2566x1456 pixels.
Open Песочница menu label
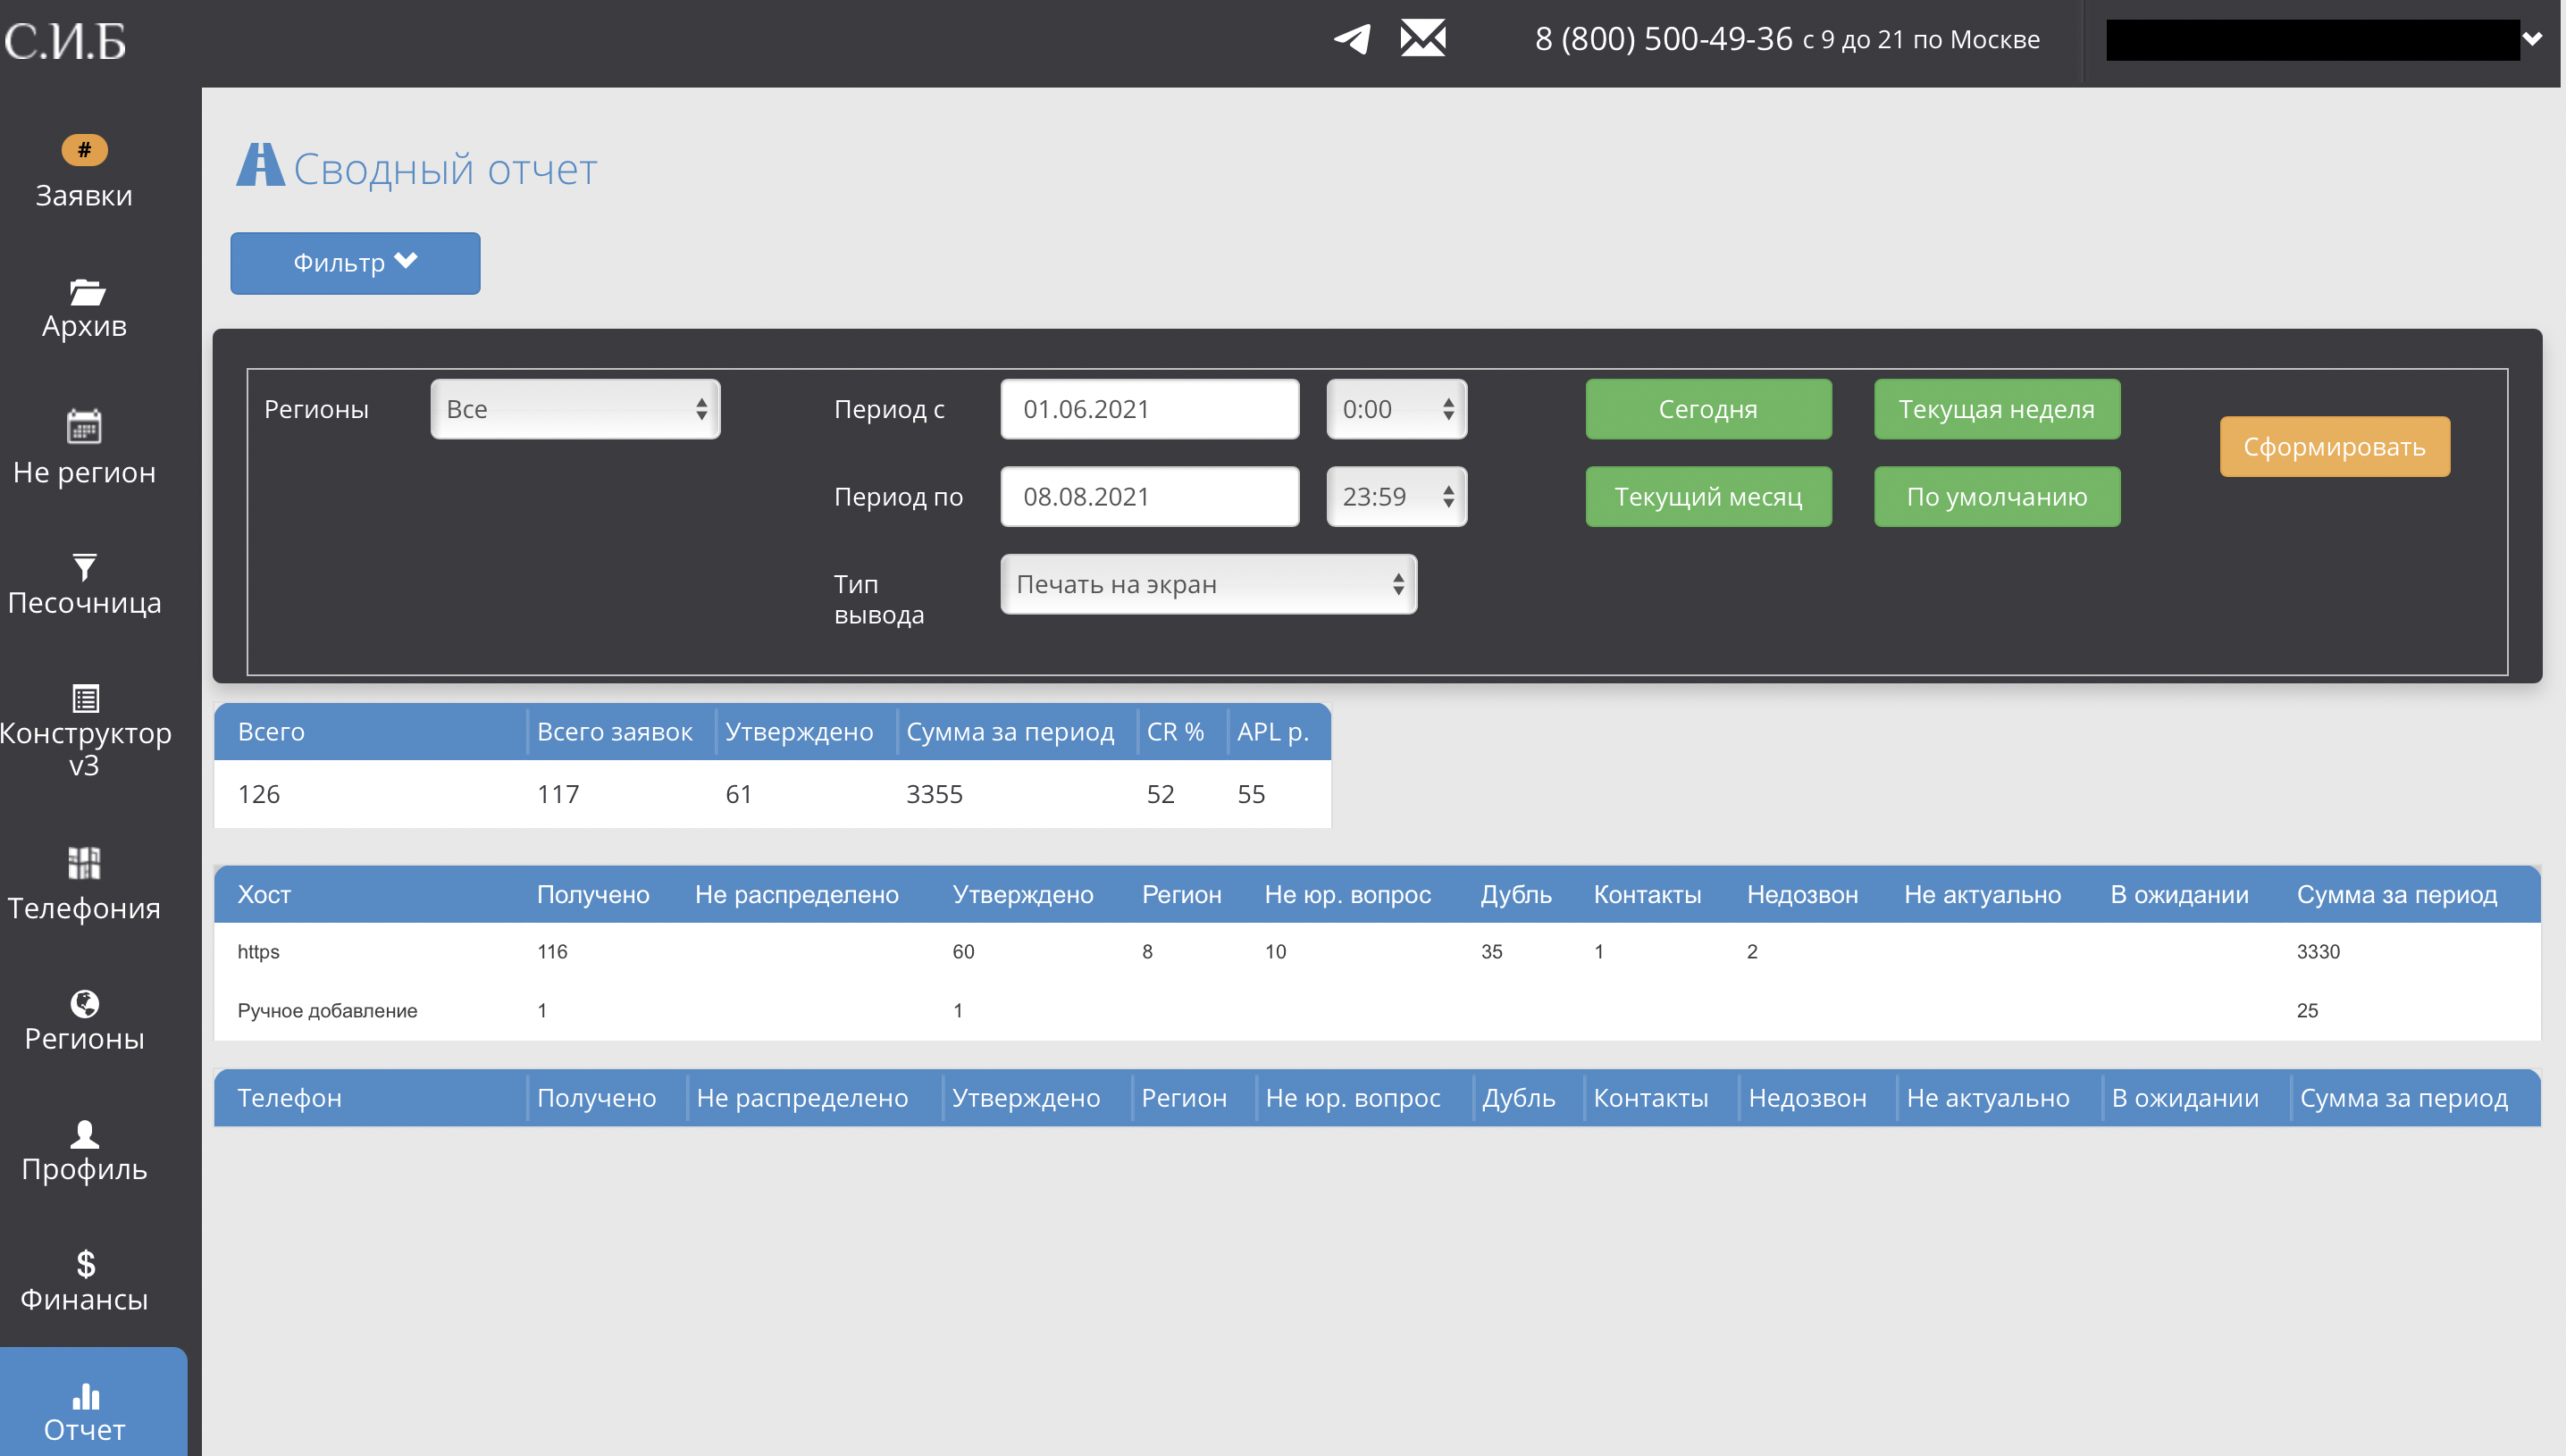tap(84, 603)
